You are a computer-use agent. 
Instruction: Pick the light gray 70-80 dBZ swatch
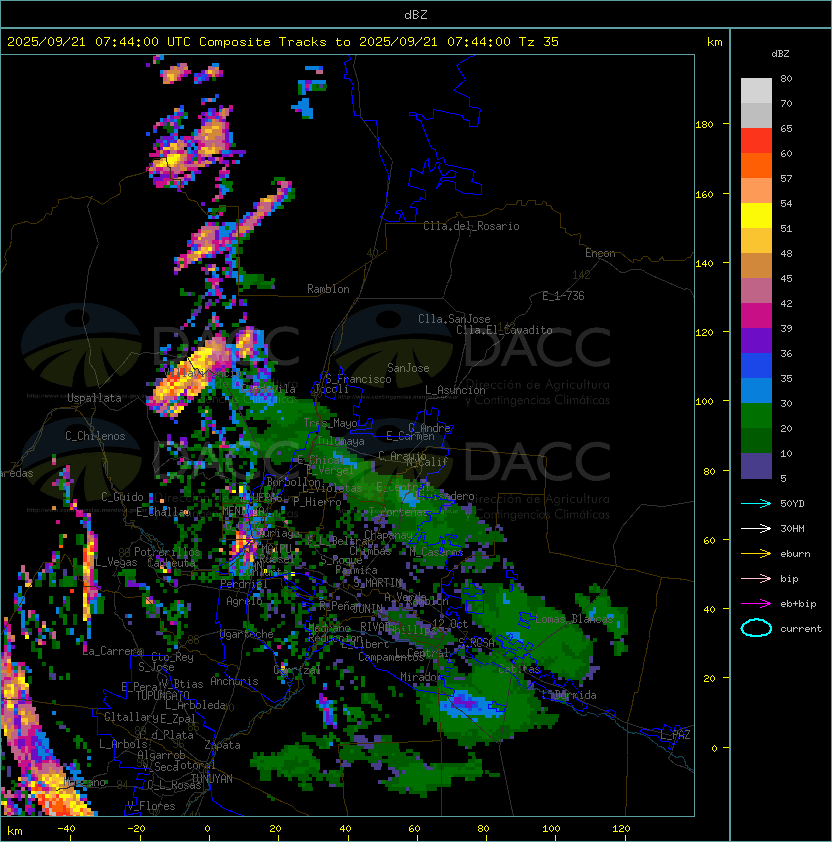756,91
